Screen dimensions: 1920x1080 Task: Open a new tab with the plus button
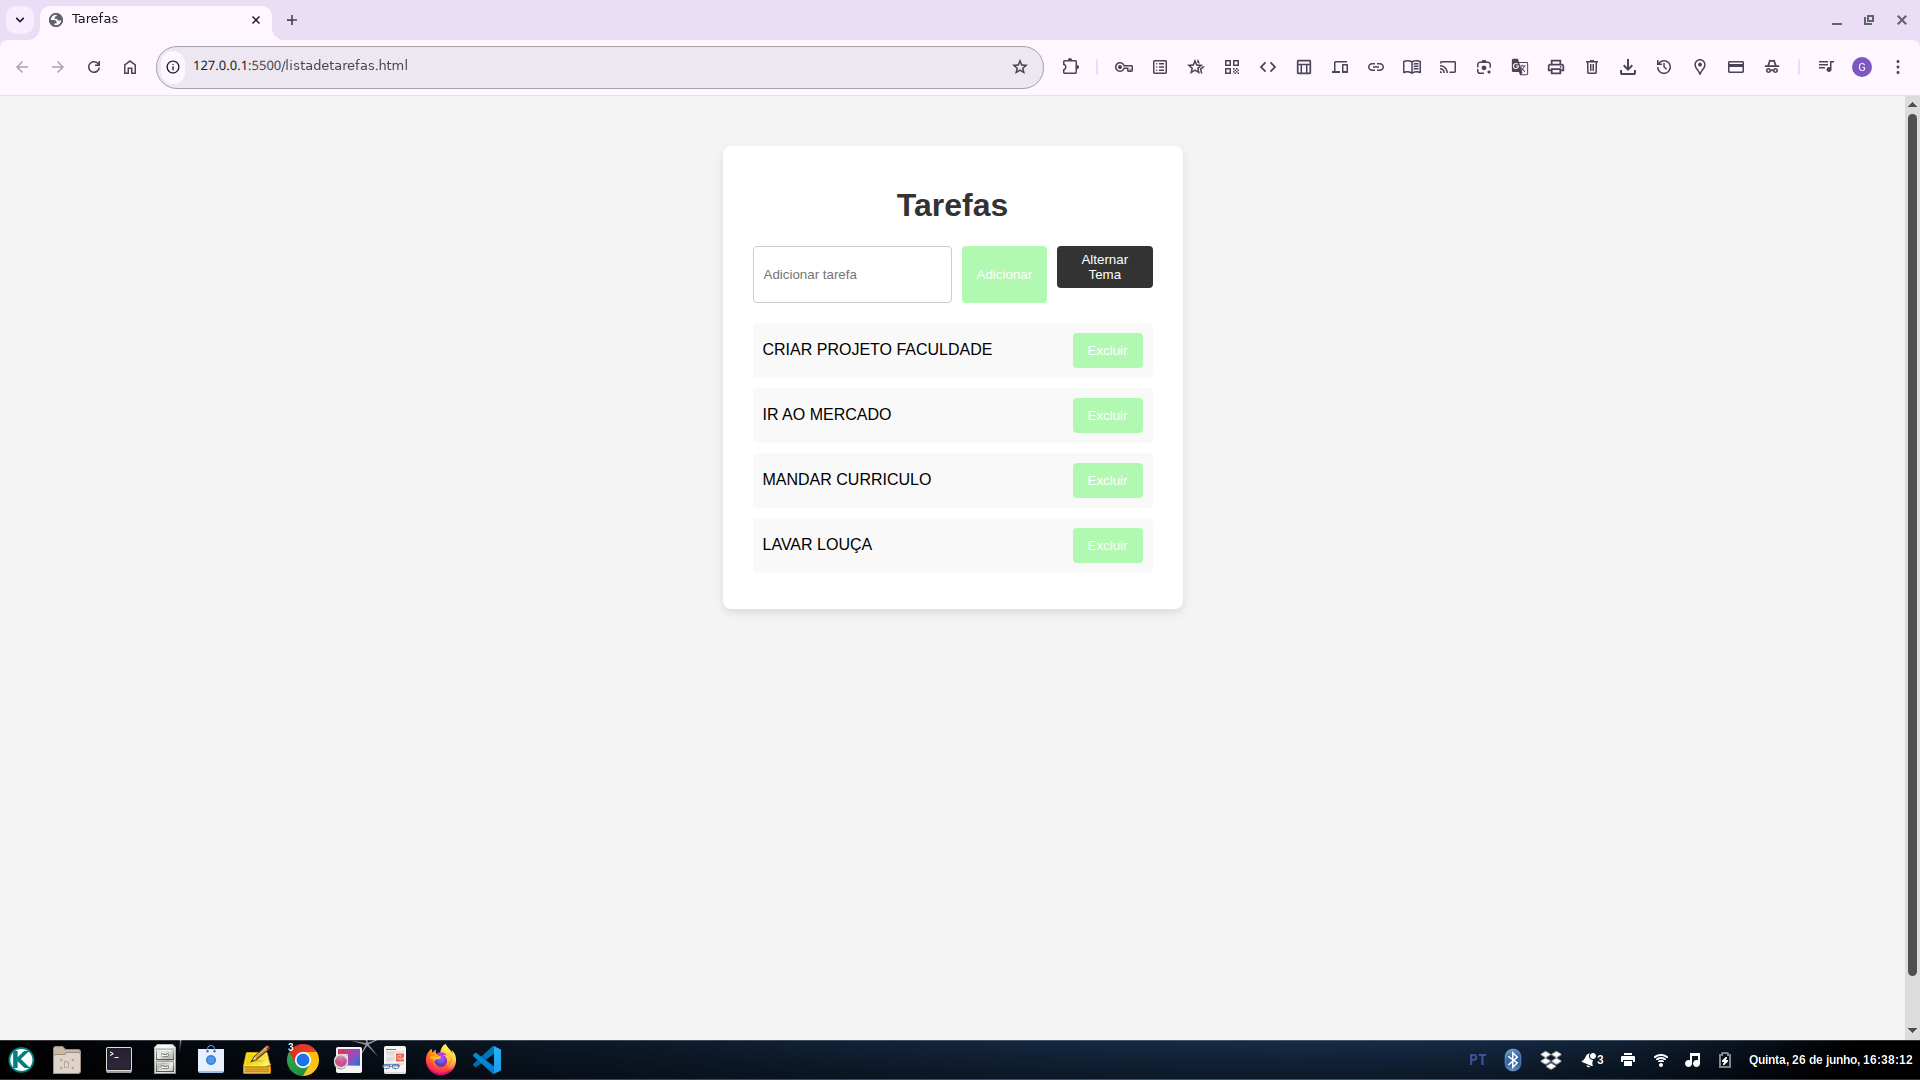[x=292, y=20]
